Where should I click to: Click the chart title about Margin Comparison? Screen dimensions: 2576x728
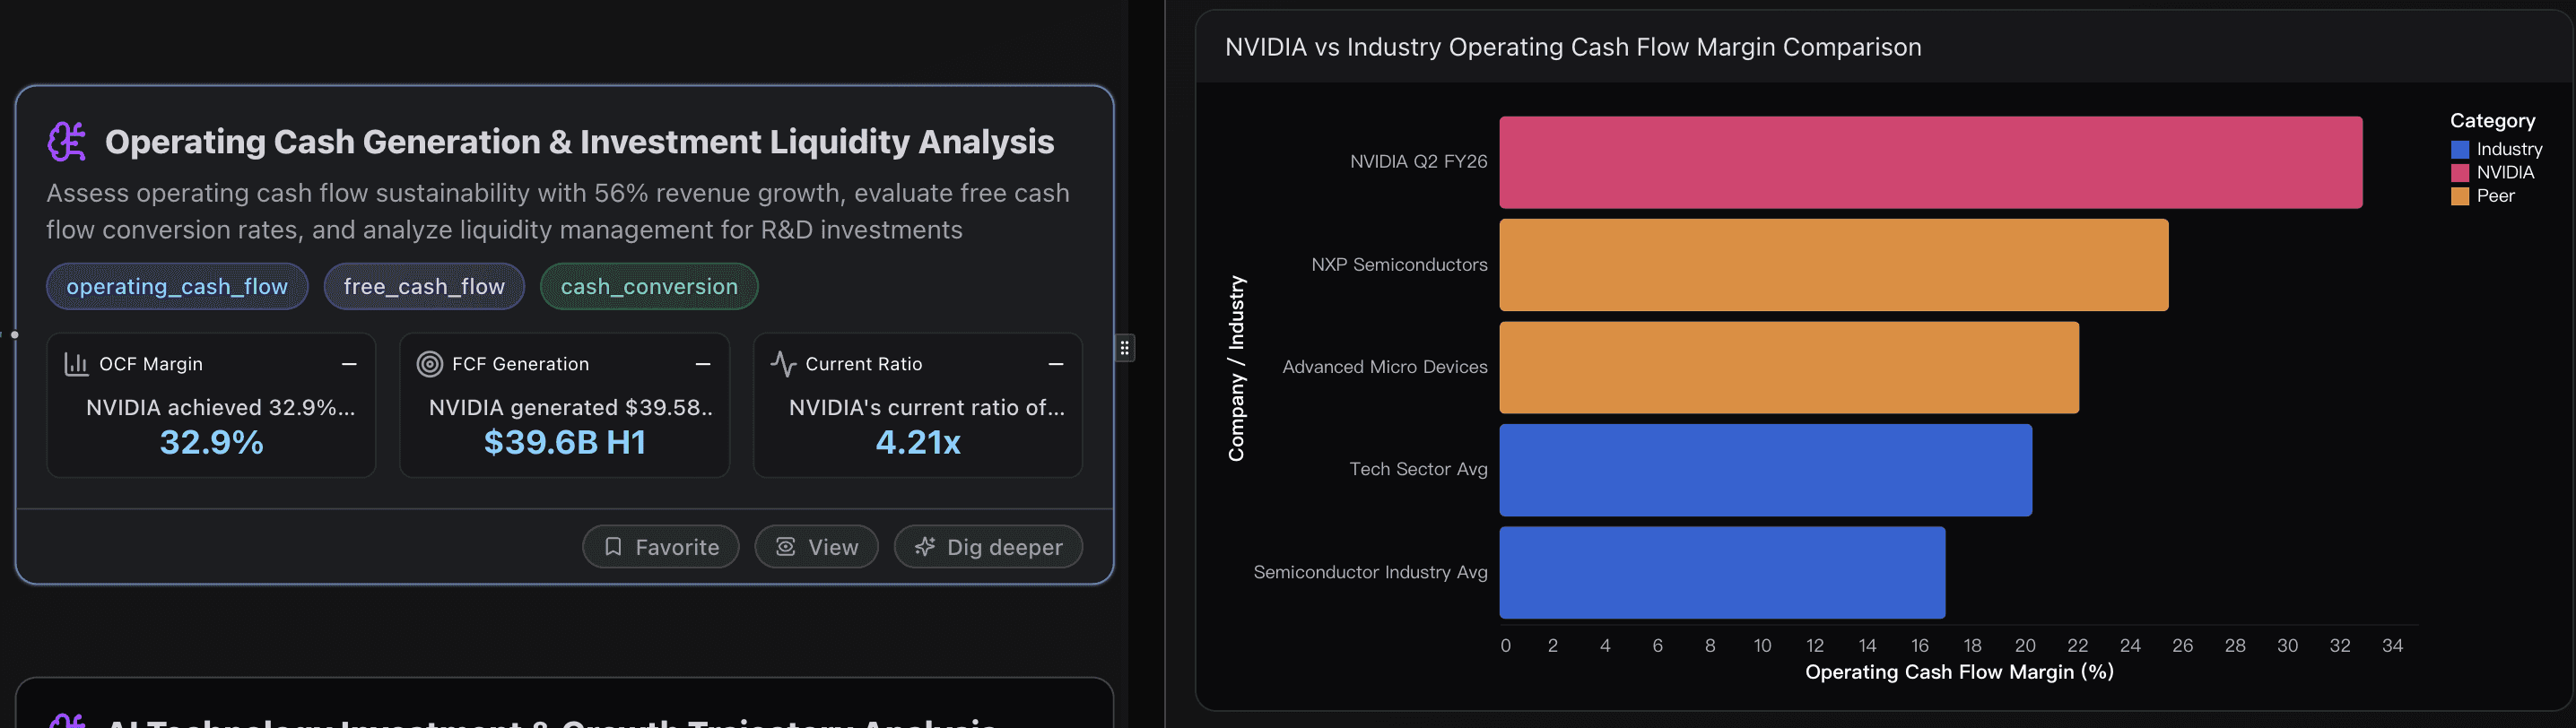click(x=1573, y=47)
